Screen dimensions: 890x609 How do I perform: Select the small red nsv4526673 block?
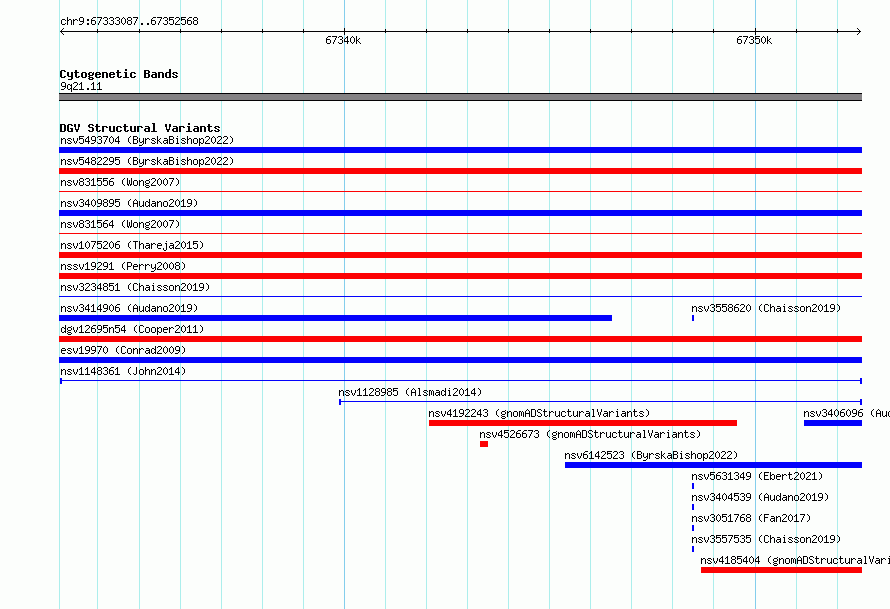[484, 444]
